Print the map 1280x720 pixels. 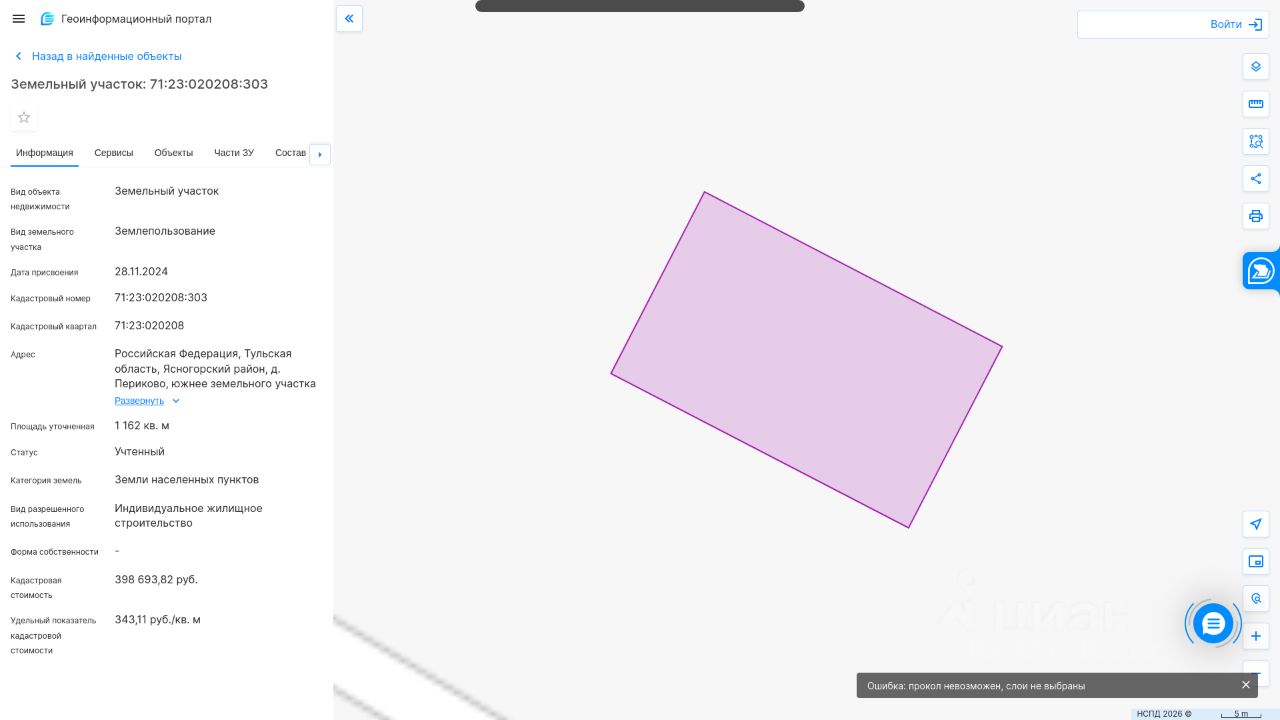[x=1256, y=216]
